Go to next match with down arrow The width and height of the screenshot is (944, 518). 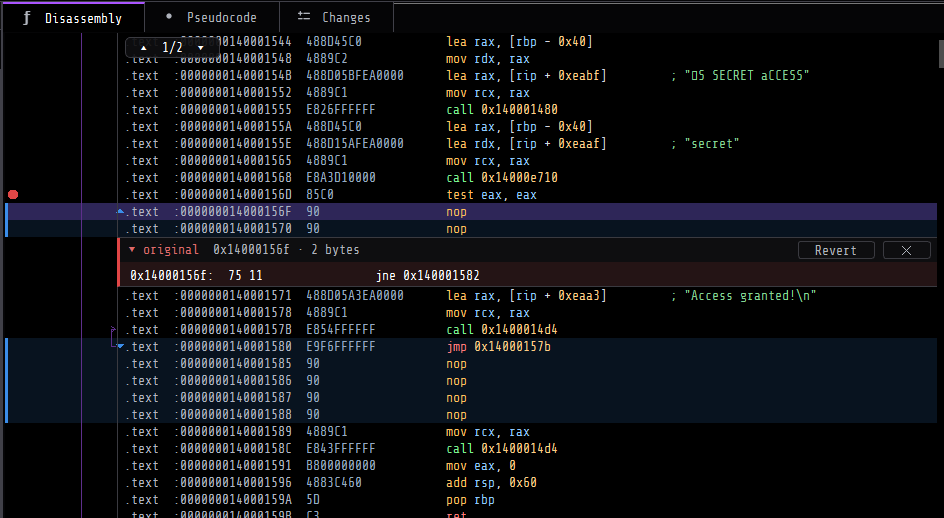(200, 48)
